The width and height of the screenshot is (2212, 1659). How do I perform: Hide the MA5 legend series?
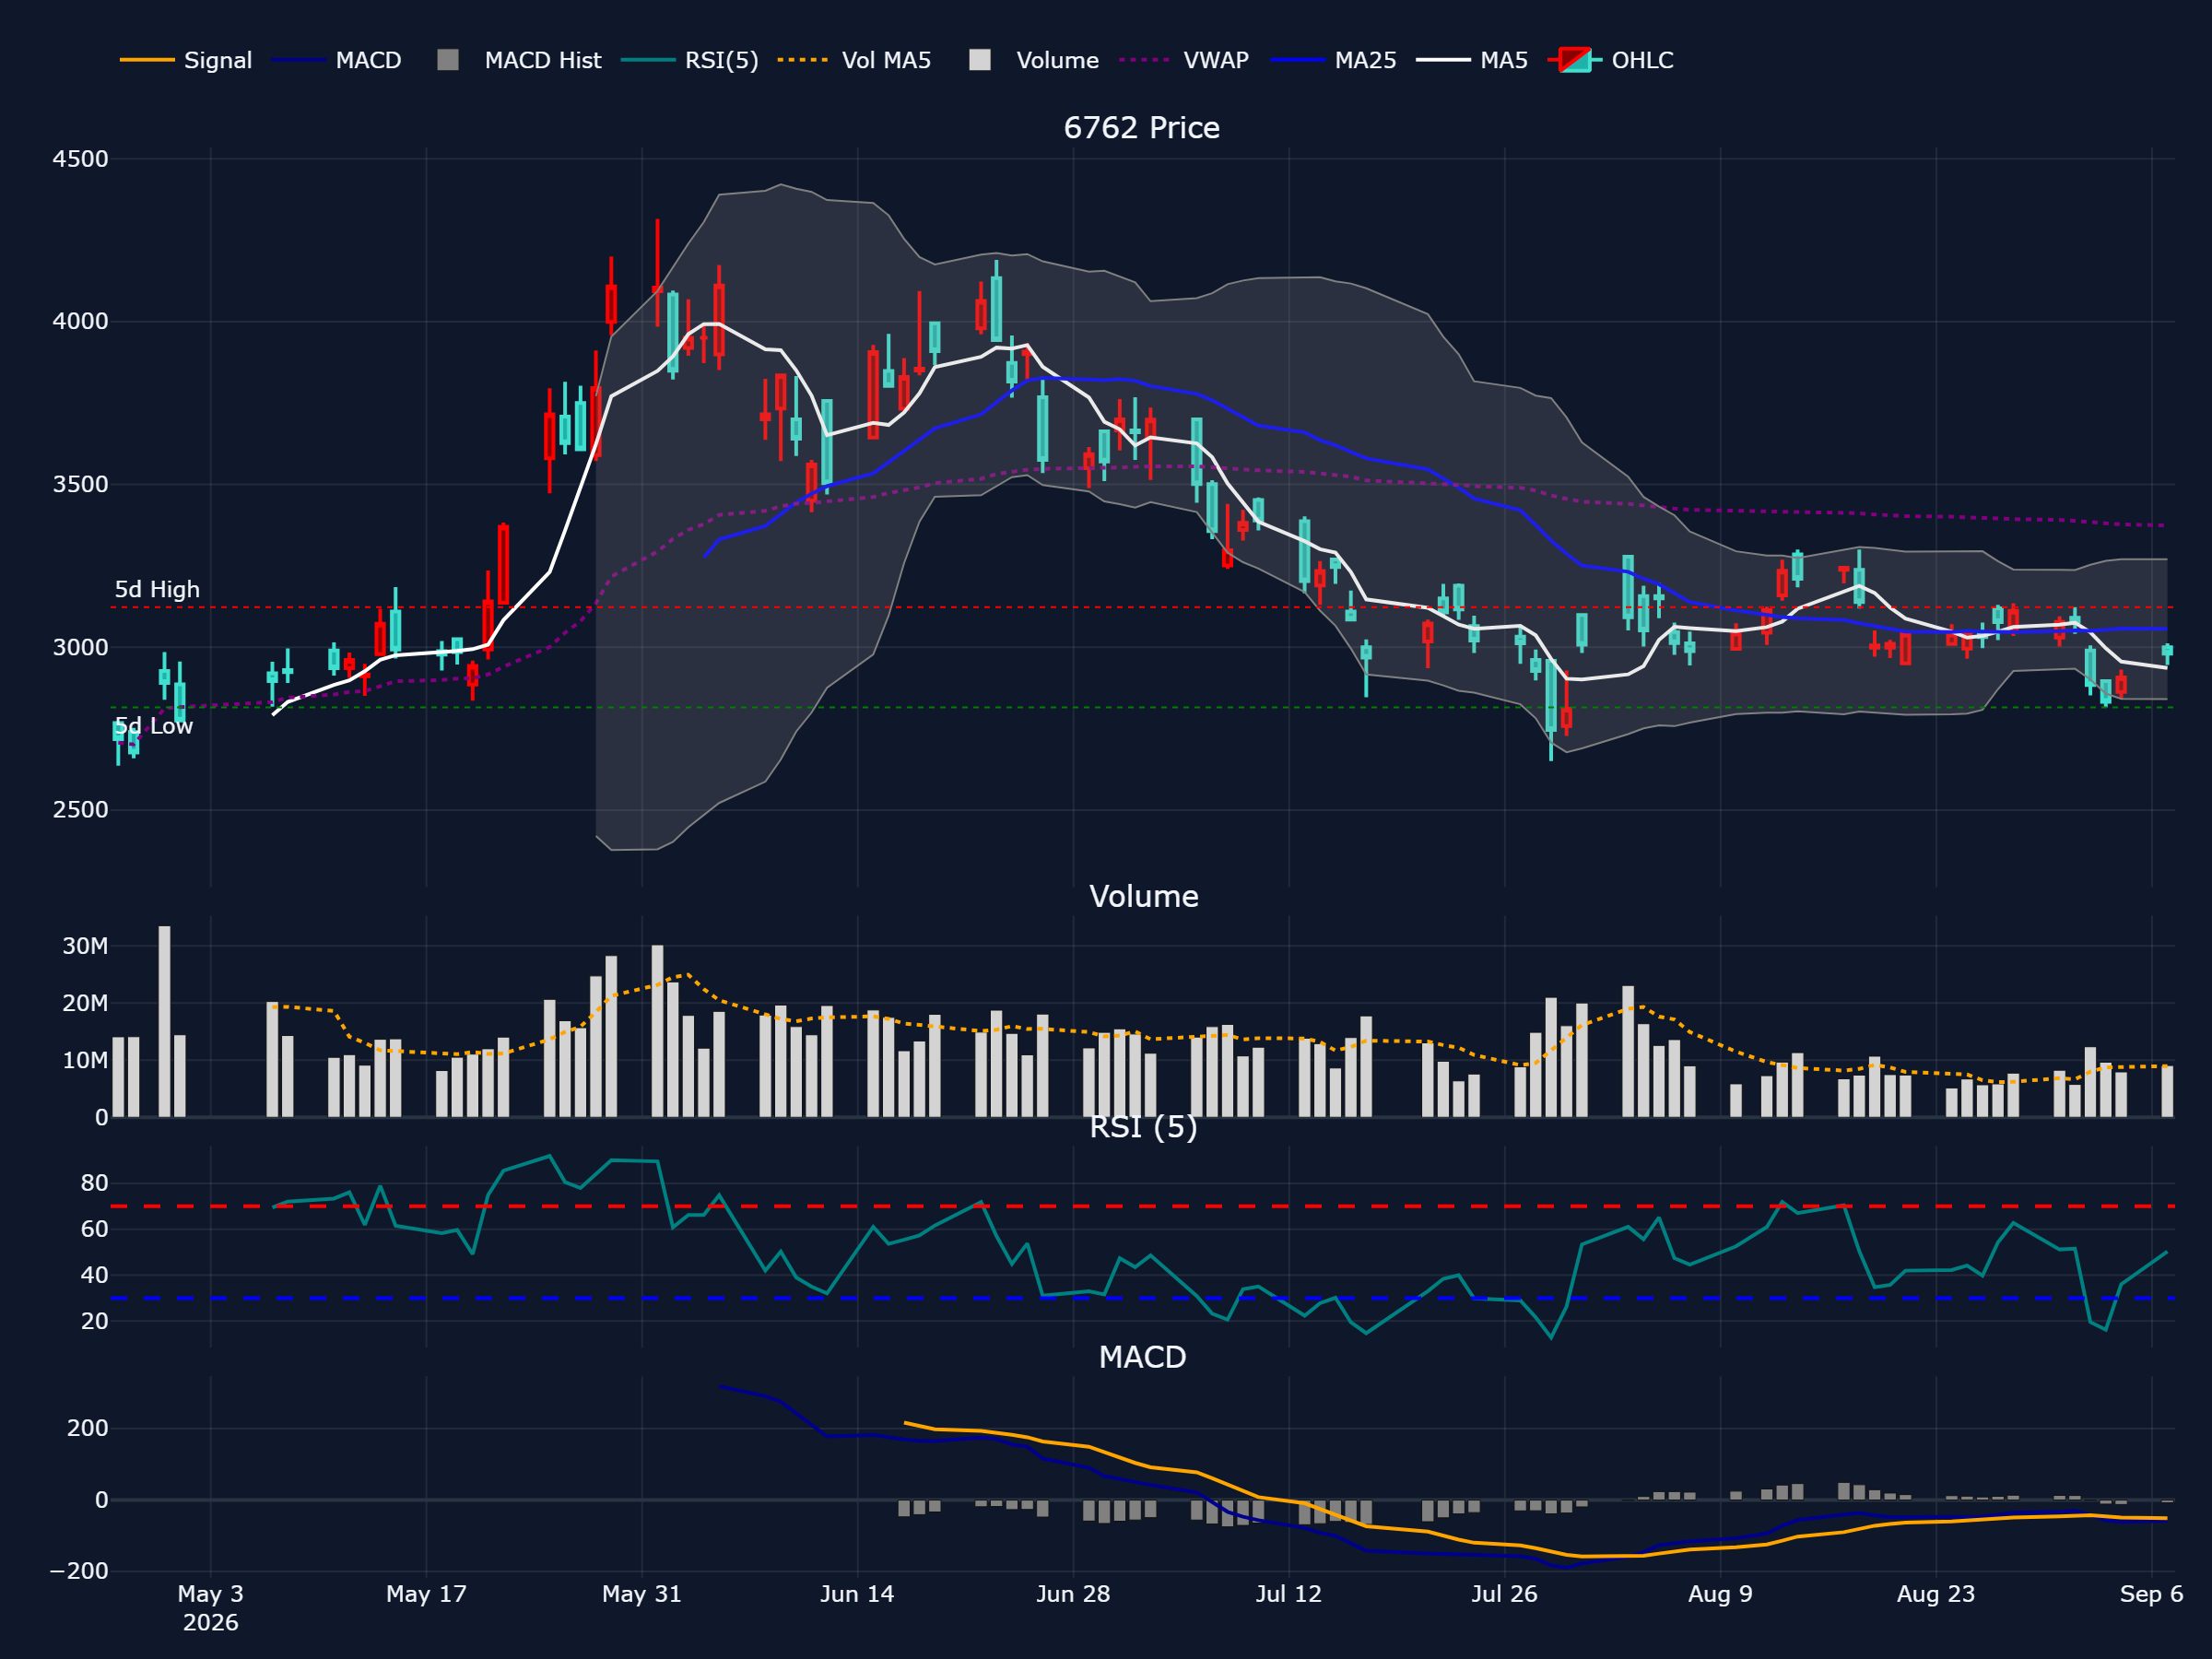tap(1472, 60)
